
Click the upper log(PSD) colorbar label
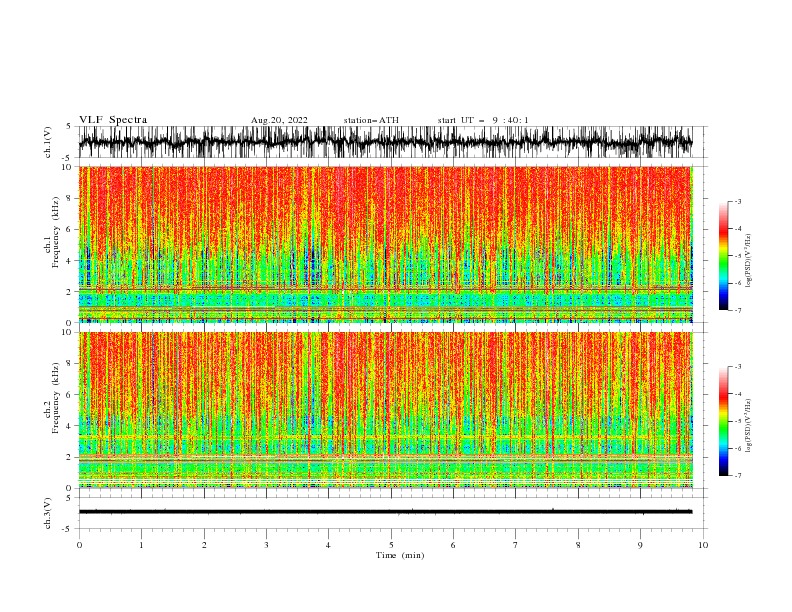[x=748, y=261]
